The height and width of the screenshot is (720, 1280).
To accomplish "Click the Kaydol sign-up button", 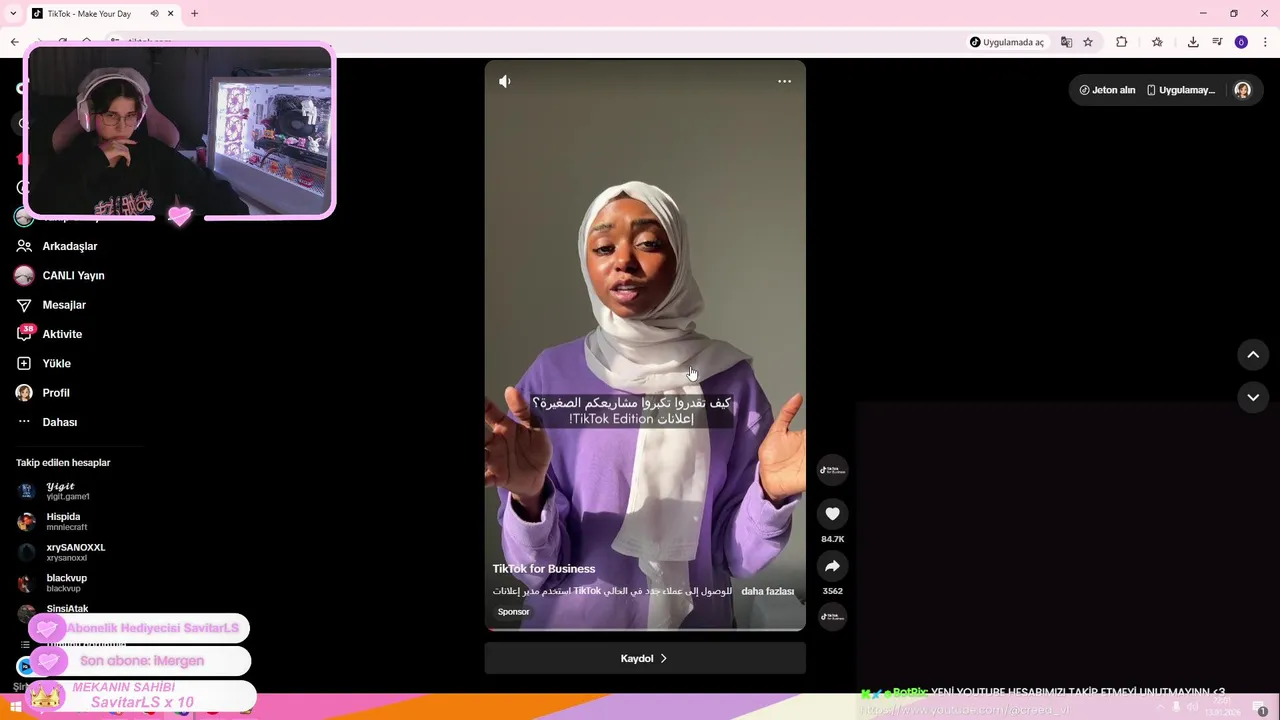I will click(x=645, y=658).
